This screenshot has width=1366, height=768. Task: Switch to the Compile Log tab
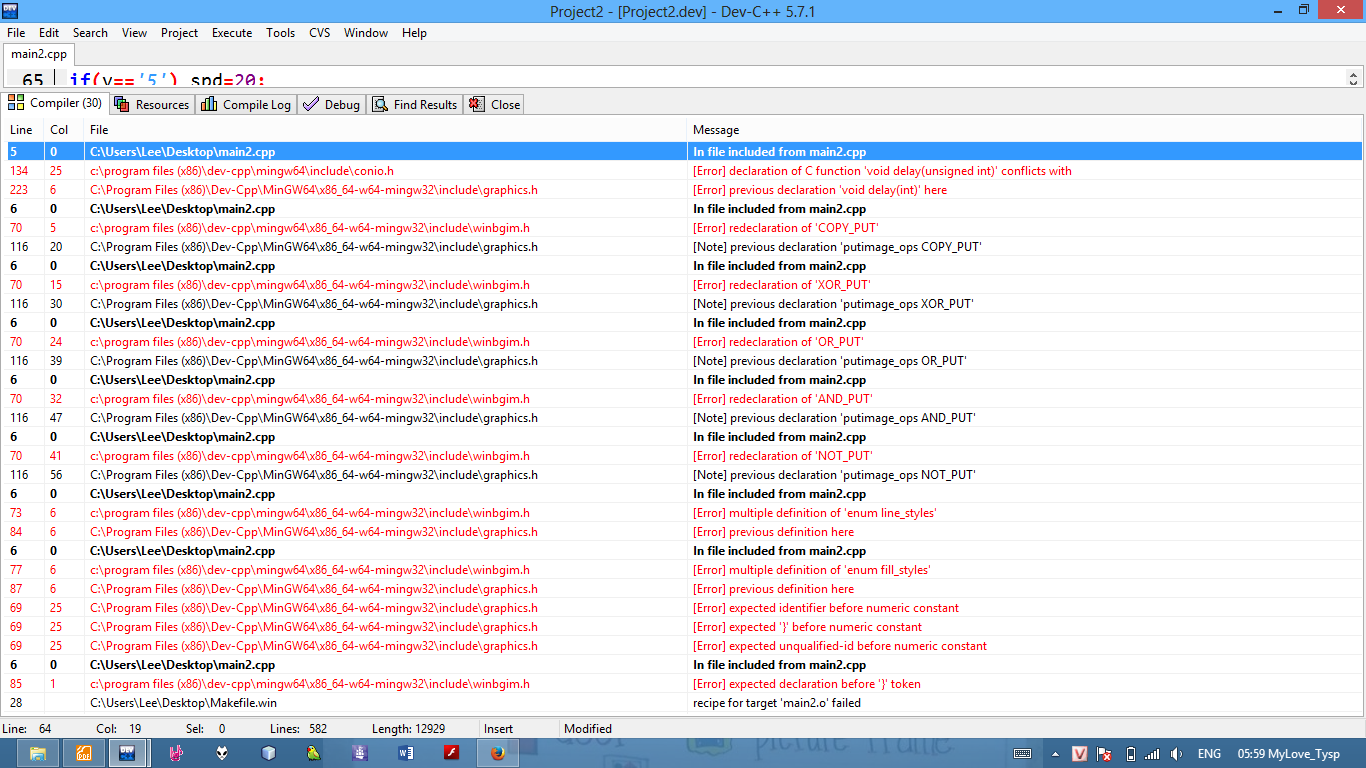(246, 104)
